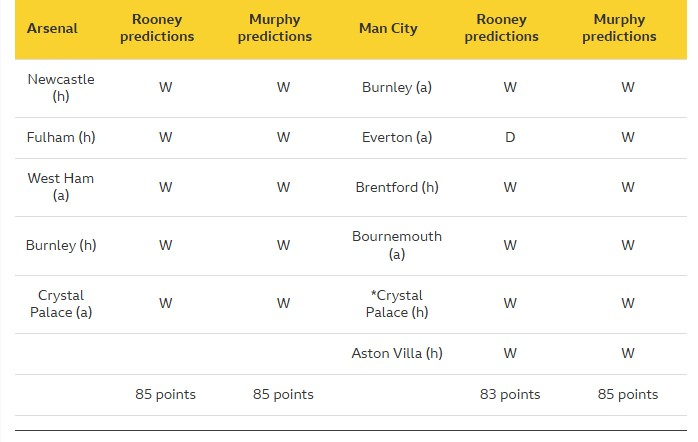698x442 pixels.
Task: Click Murphy's W prediction for Everton
Action: pyautogui.click(x=627, y=137)
